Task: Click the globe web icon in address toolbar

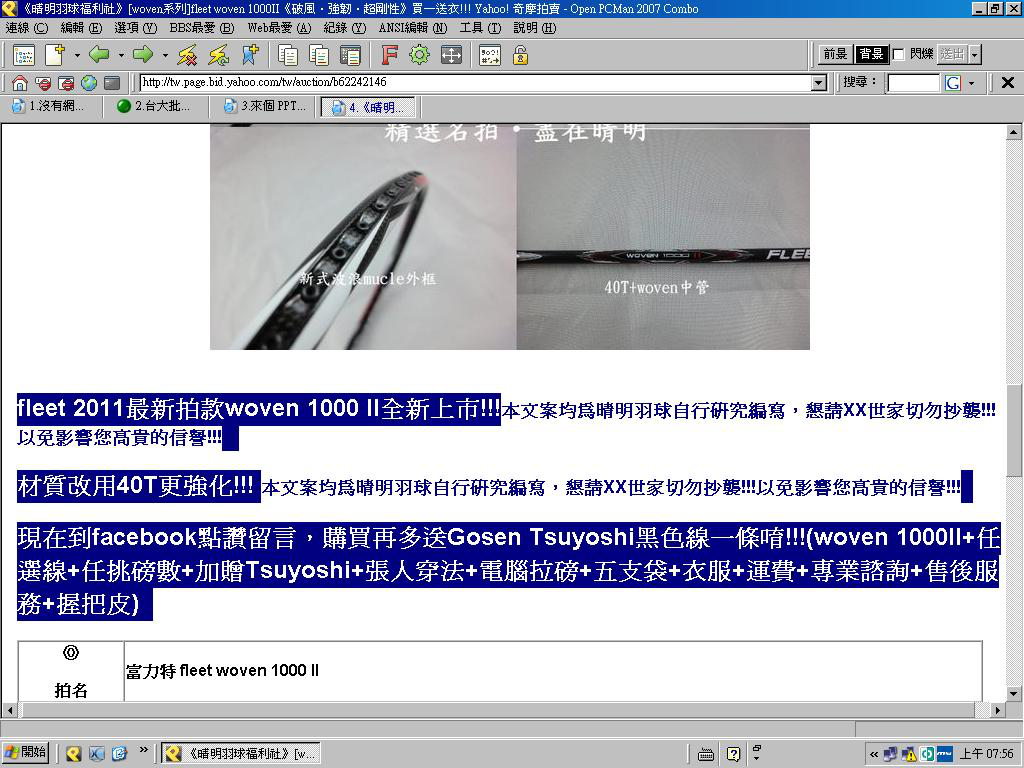Action: (89, 83)
